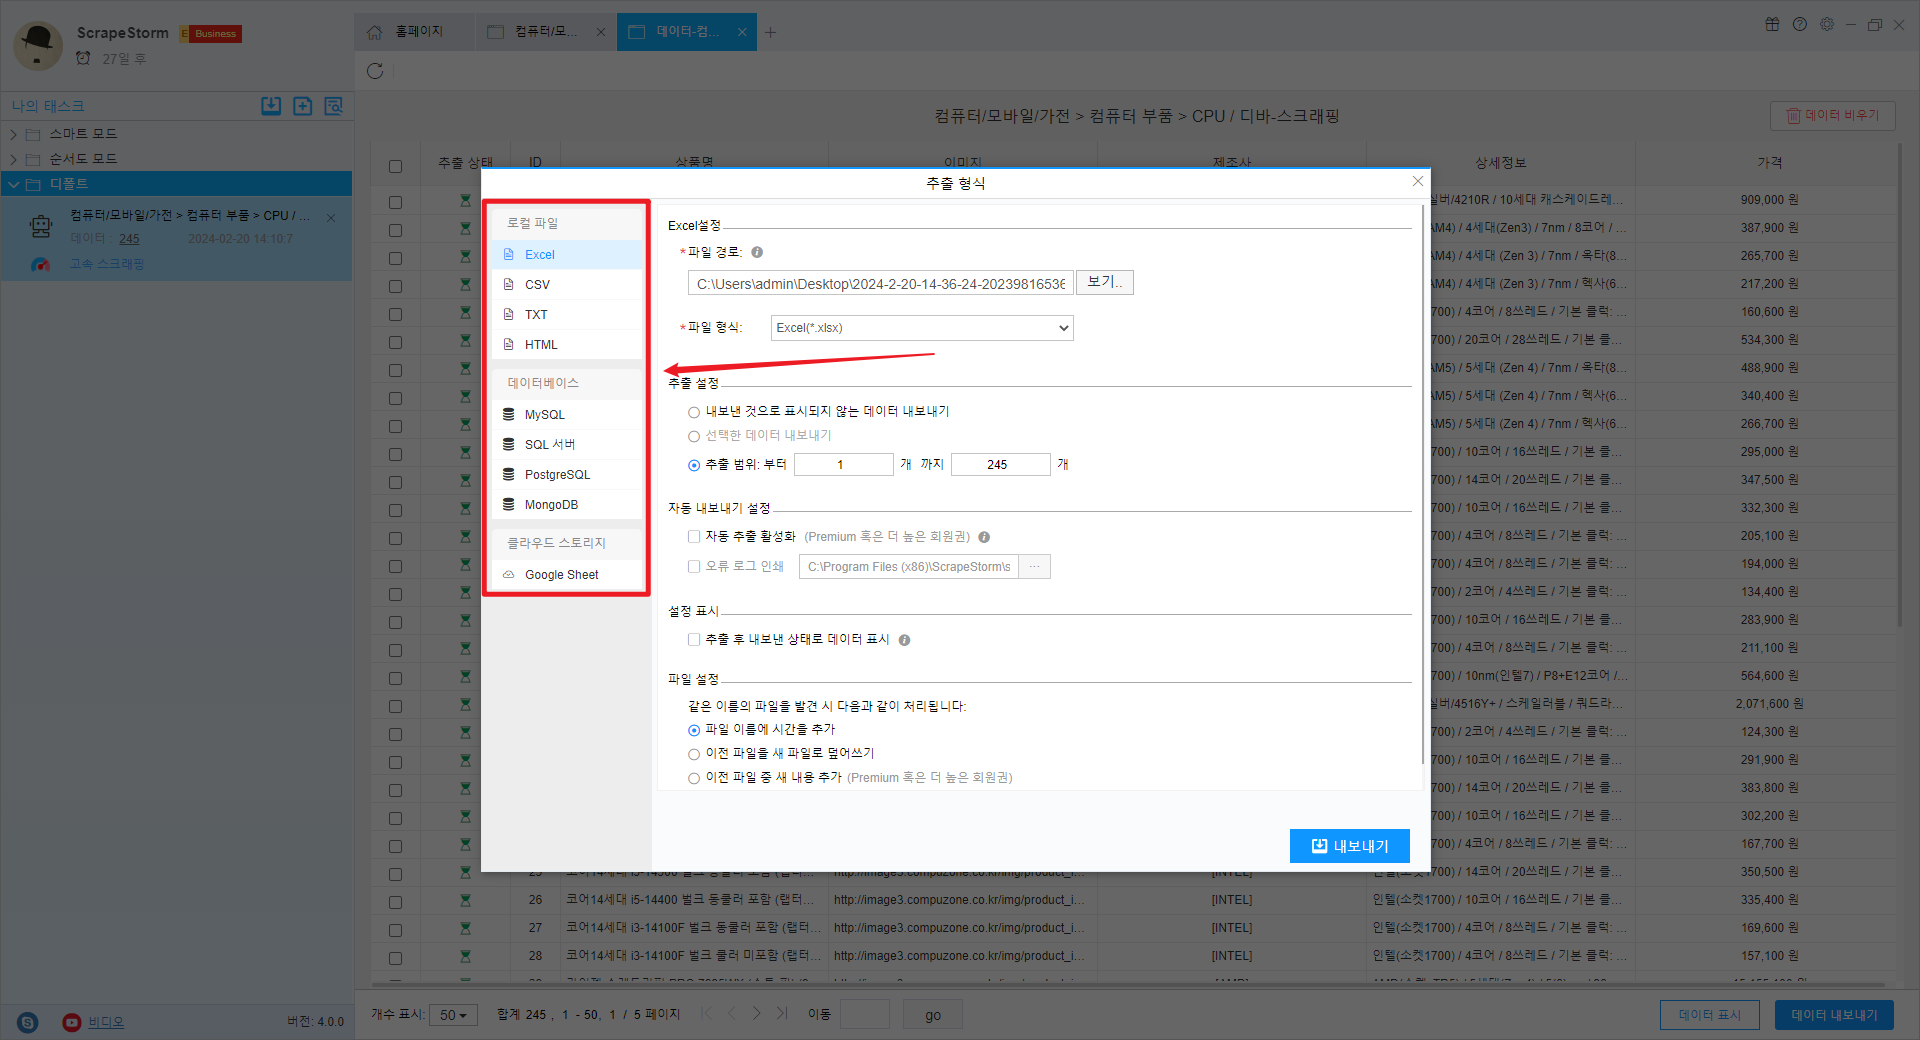Go to the first page arrow icon
This screenshot has width=1920, height=1040.
click(x=707, y=1014)
